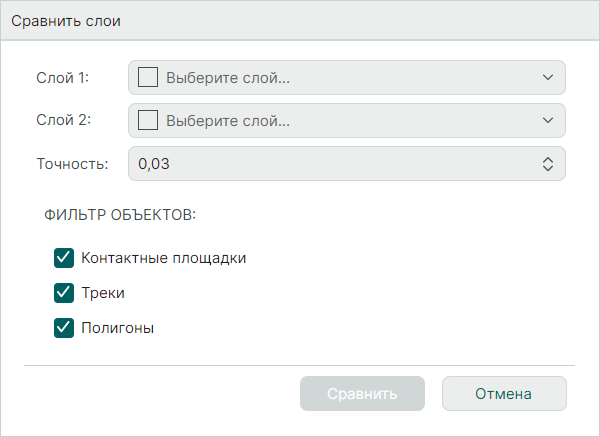Click the Отмена button
Screen dimensions: 600x437
[504, 393]
